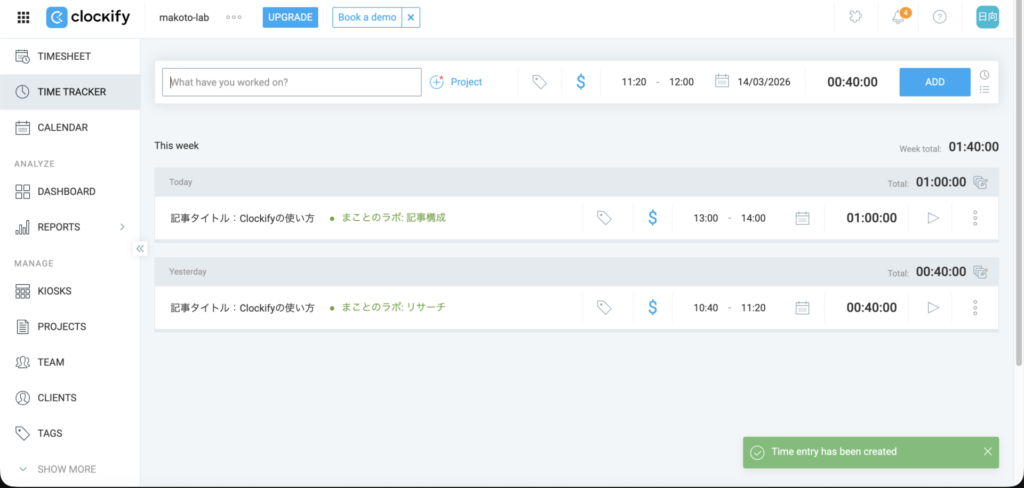Open three-dot menu on today's entry
Image resolution: width=1024 pixels, height=488 pixels.
(x=975, y=218)
